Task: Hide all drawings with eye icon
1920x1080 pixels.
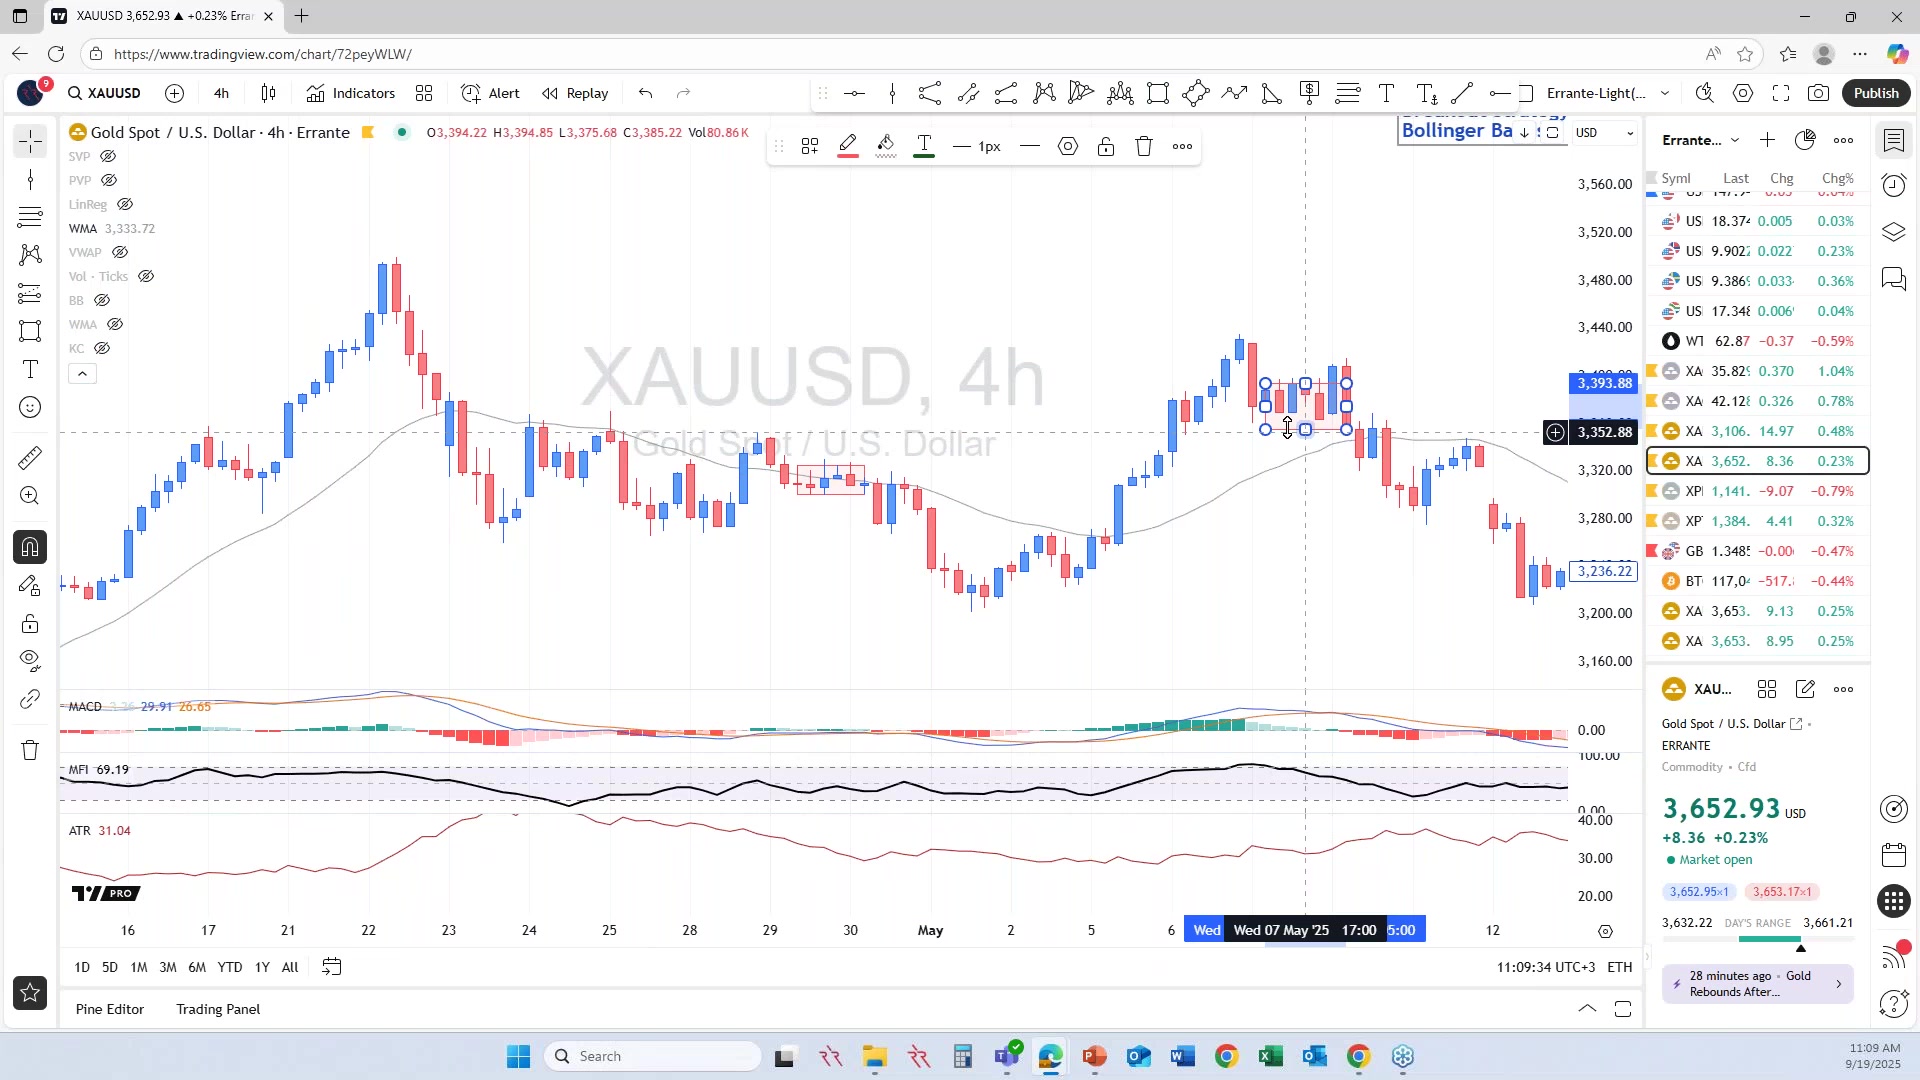Action: tap(30, 661)
